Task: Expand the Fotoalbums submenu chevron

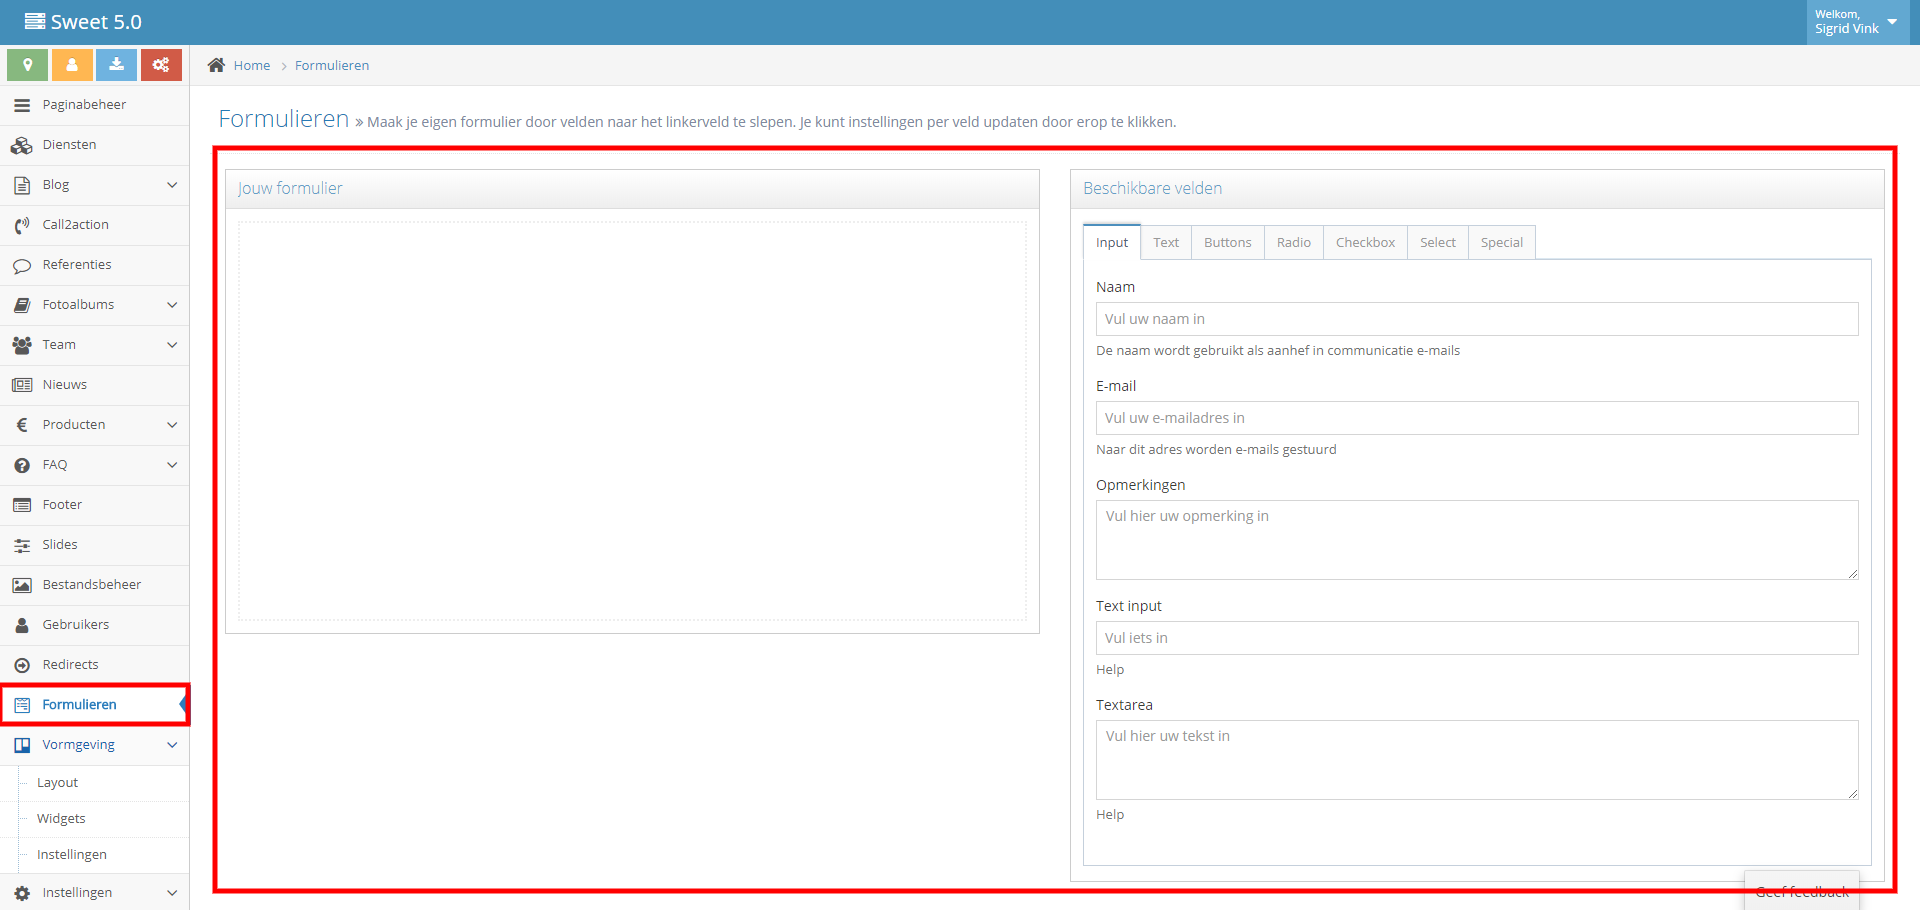Action: tap(172, 305)
